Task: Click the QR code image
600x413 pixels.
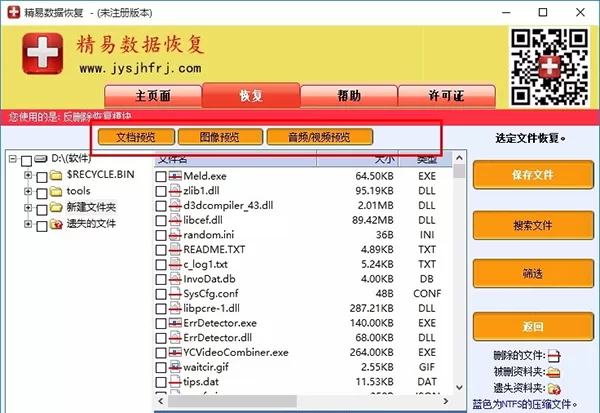Action: tap(549, 67)
